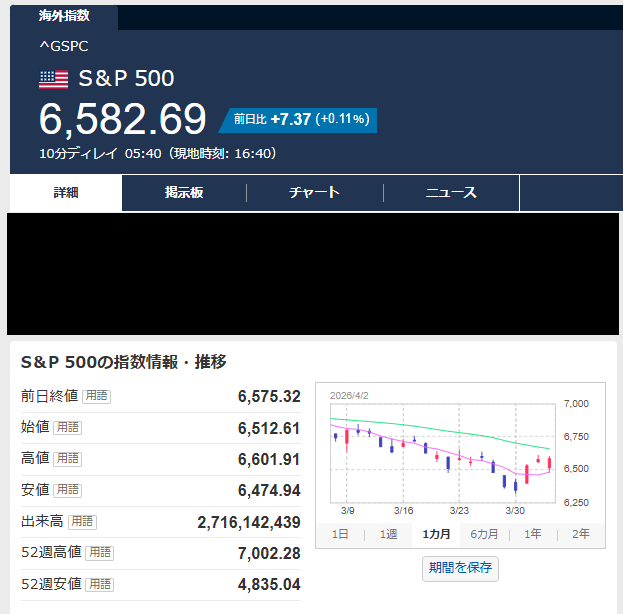Click the US flag icon beside S&P 500

click(x=53, y=79)
